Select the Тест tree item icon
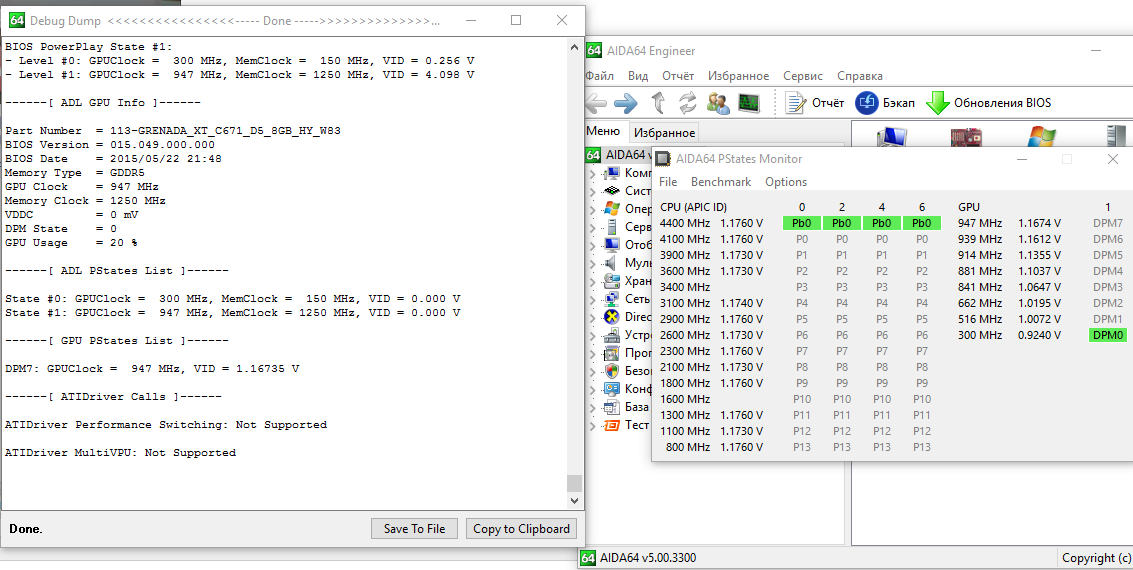This screenshot has height=570, width=1133. 612,426
